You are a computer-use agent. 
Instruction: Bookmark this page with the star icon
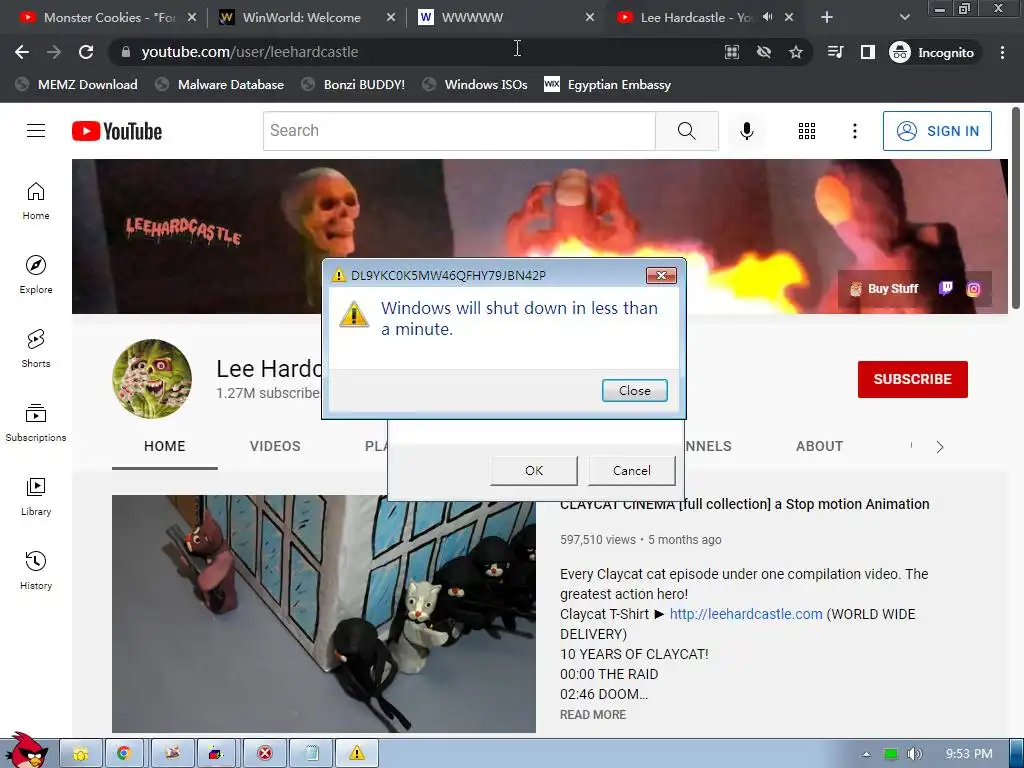pyautogui.click(x=795, y=52)
